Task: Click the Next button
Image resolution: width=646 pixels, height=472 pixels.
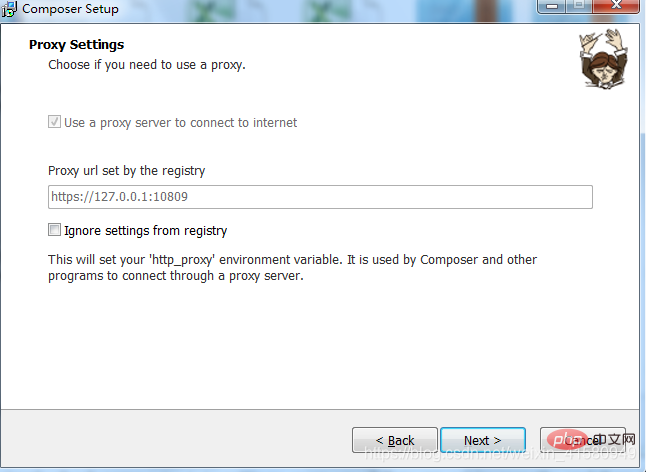Action: (x=483, y=440)
